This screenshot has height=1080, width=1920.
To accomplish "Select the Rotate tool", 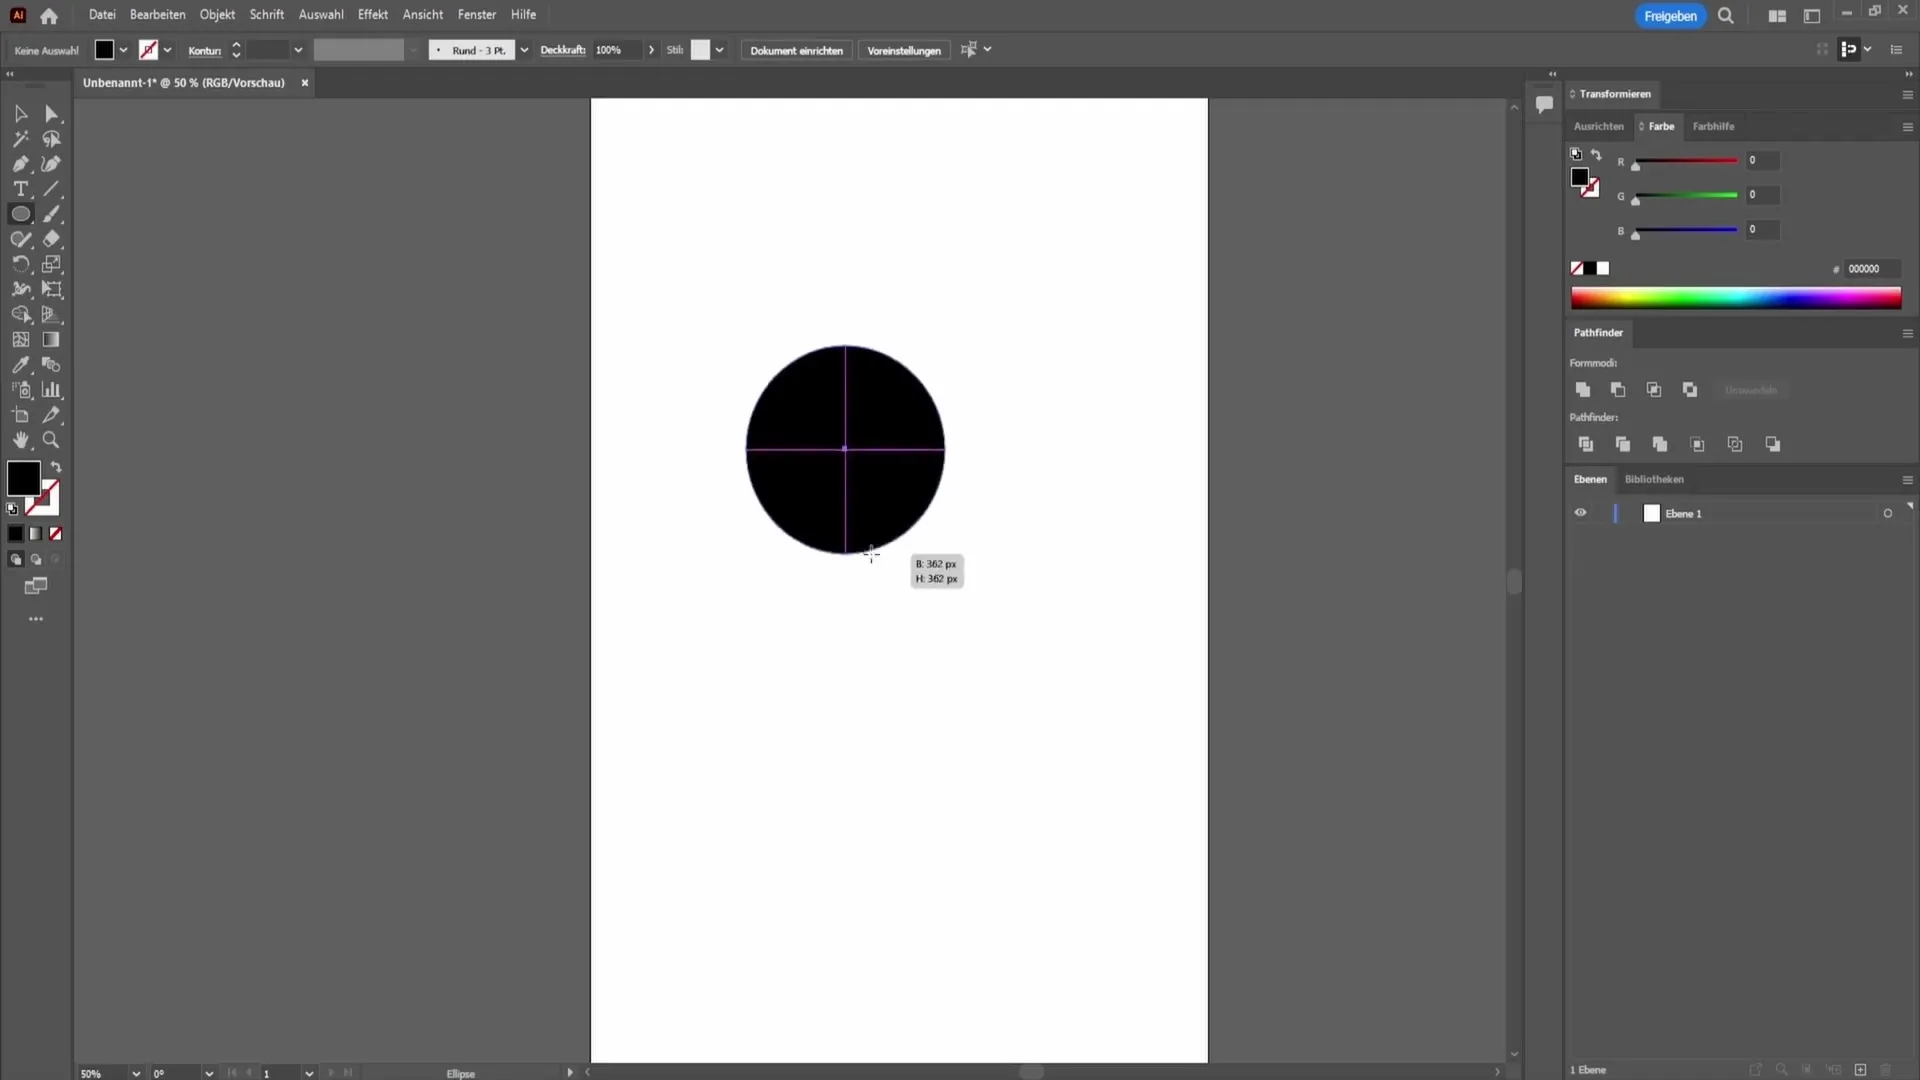I will click(x=20, y=264).
